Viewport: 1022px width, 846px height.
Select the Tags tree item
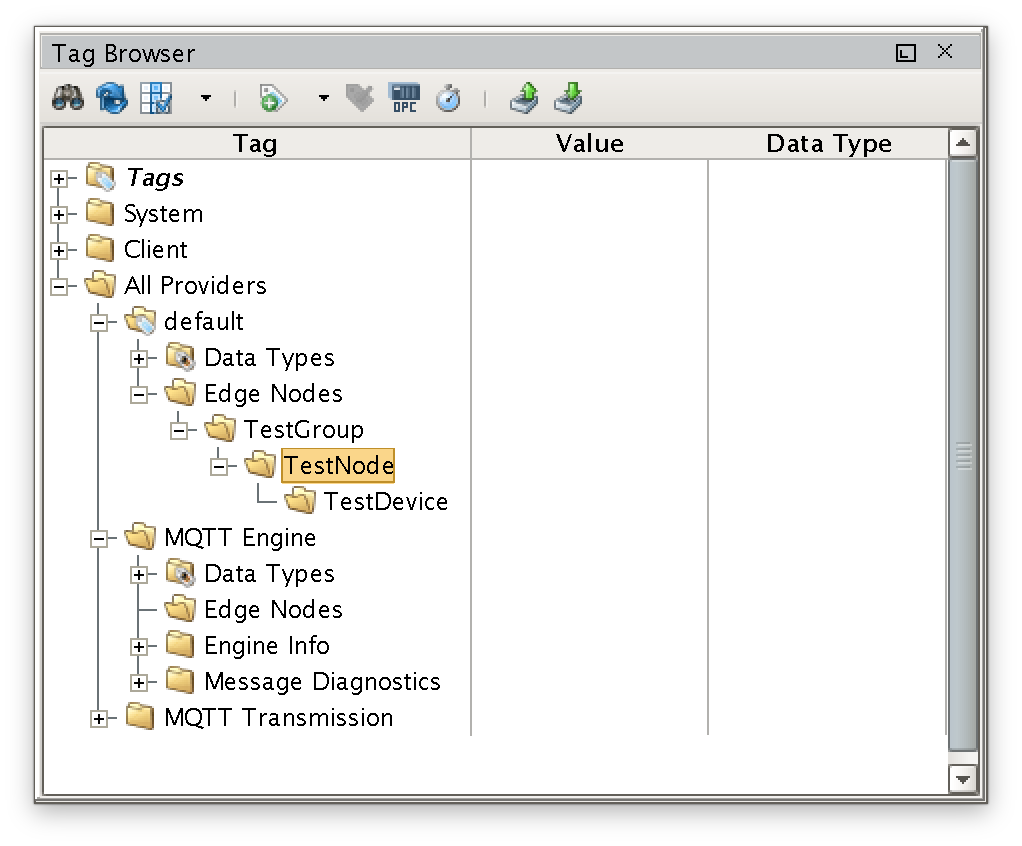154,177
